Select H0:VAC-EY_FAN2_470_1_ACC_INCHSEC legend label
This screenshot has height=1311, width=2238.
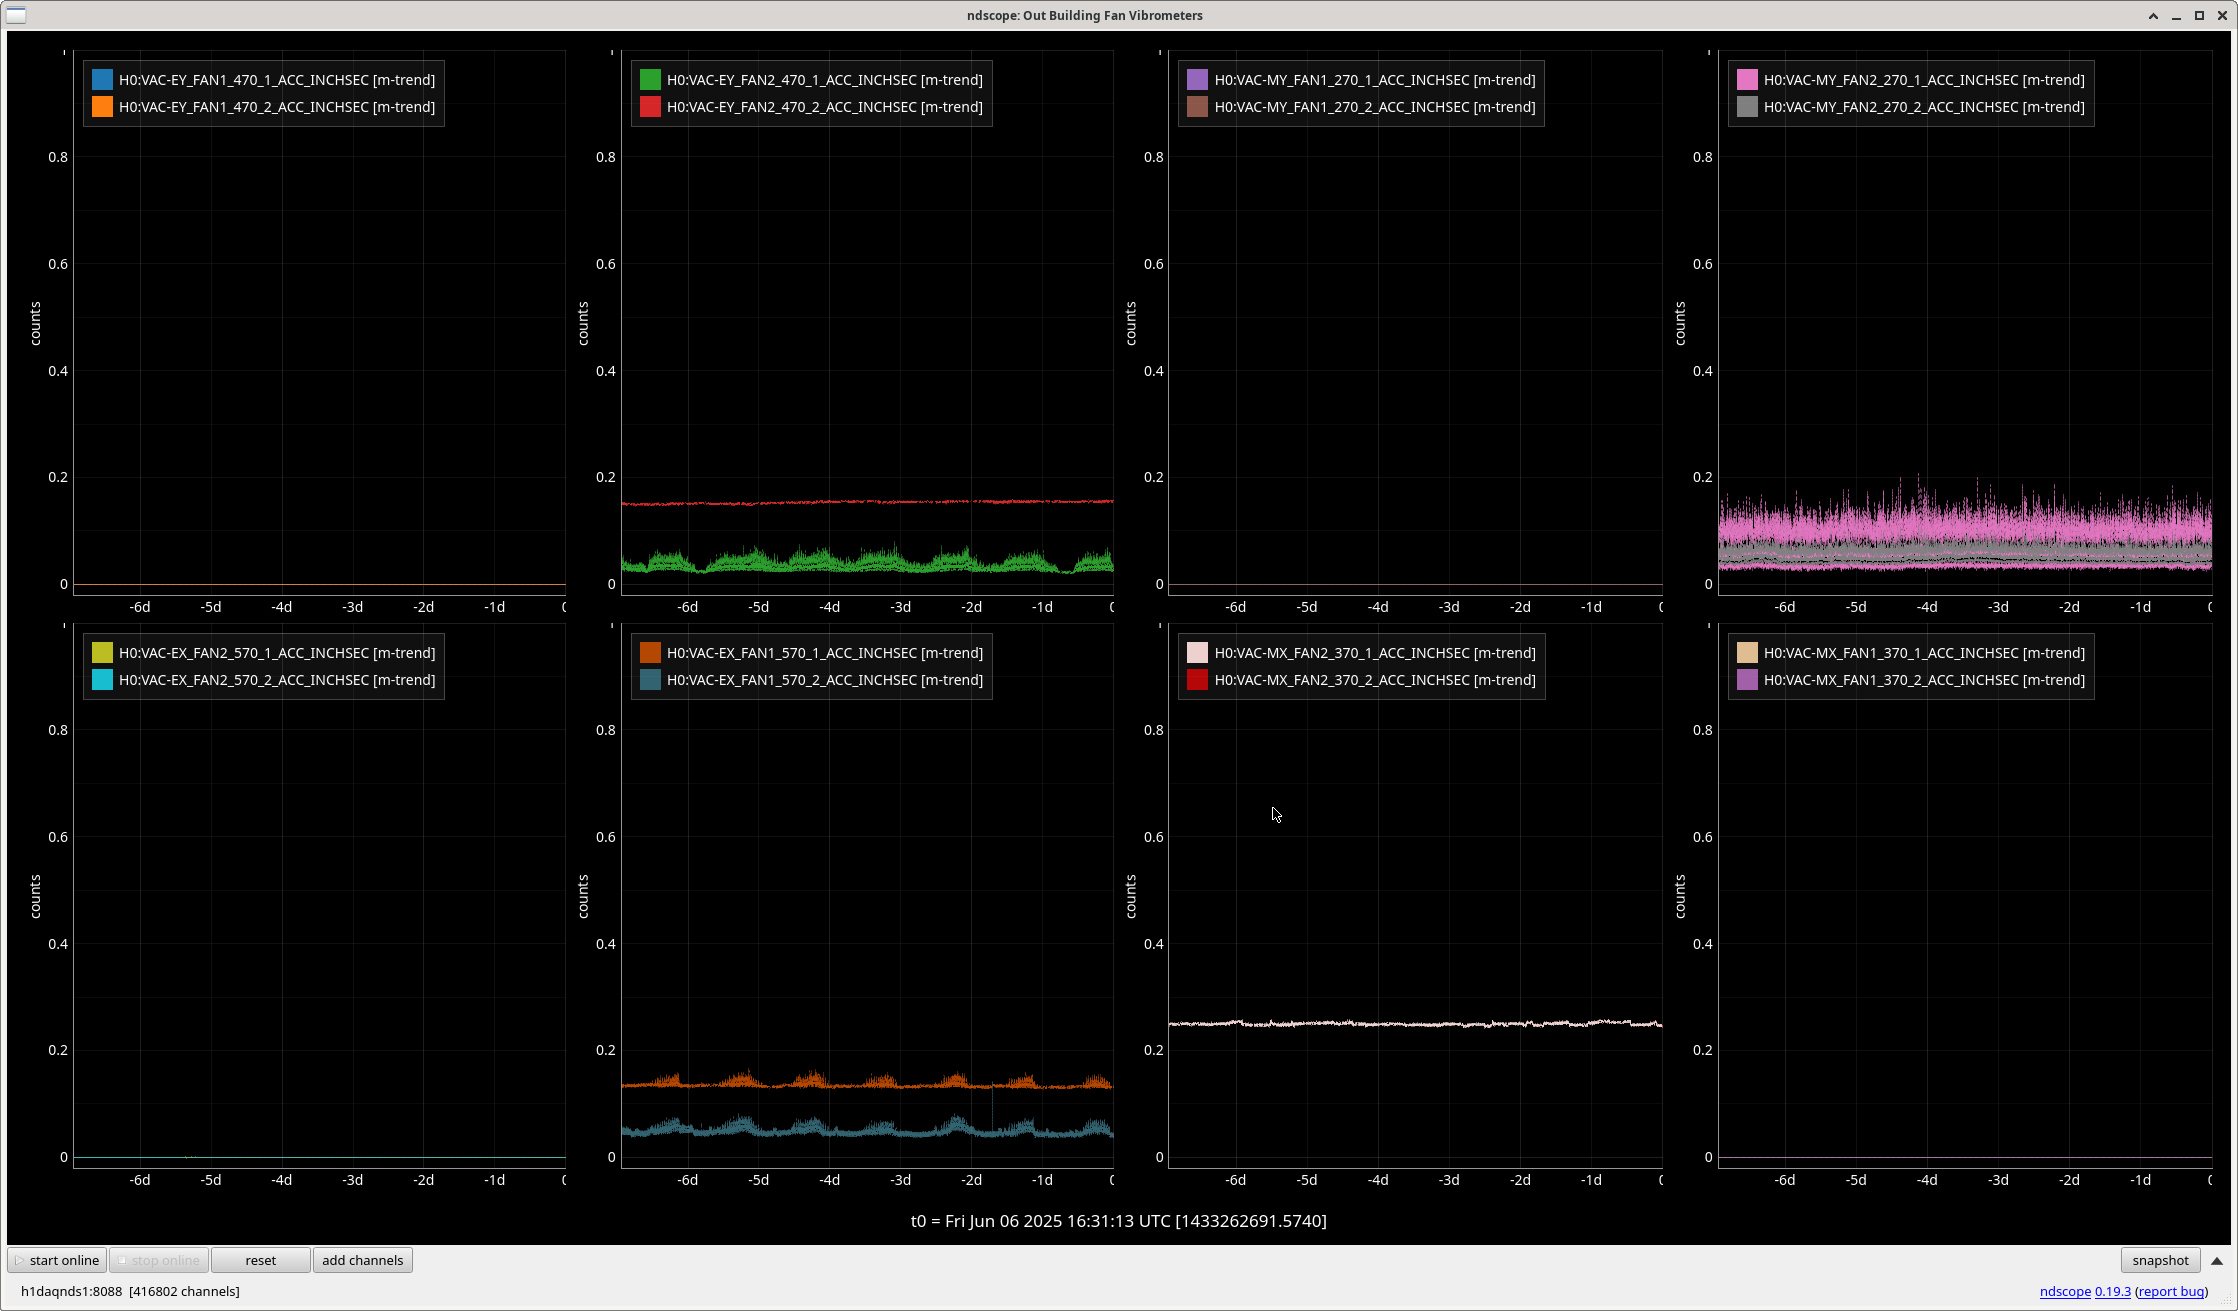click(825, 80)
